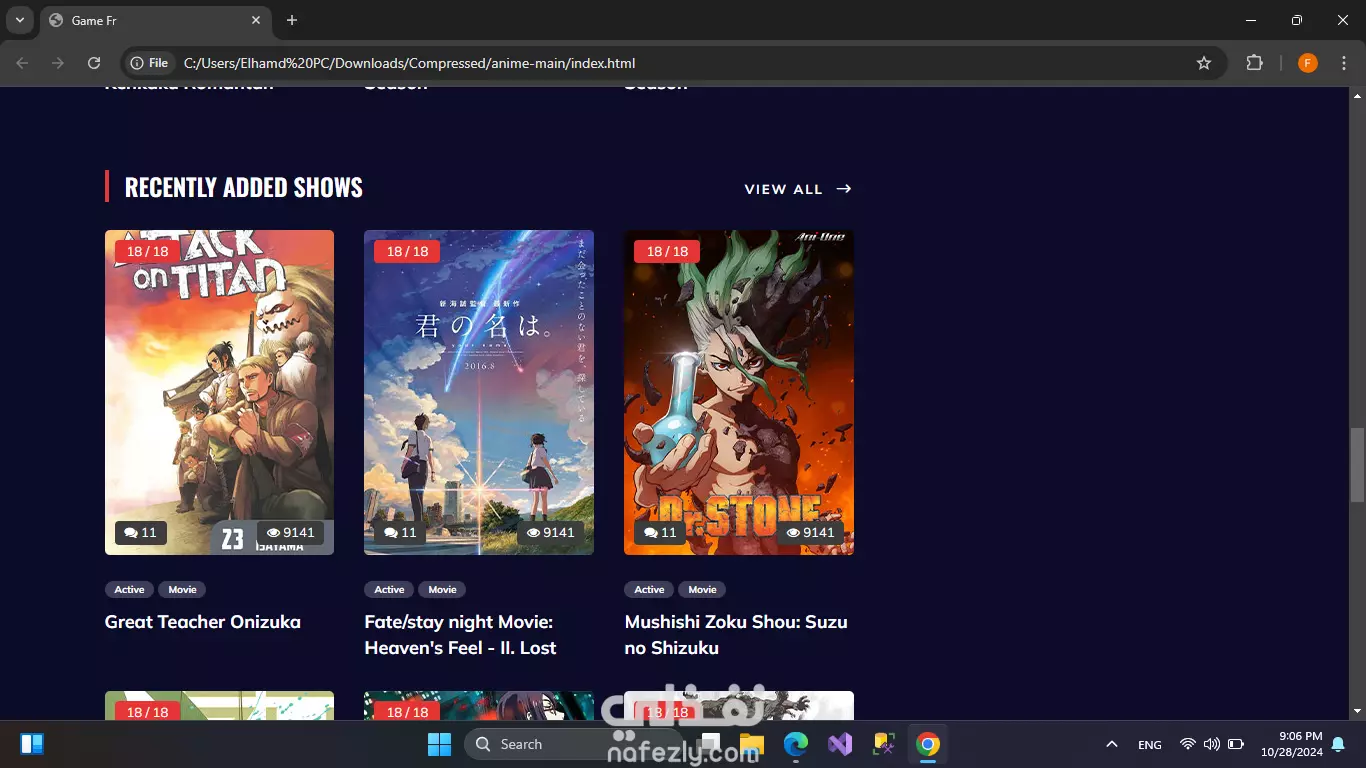Image resolution: width=1366 pixels, height=768 pixels.
Task: Click the Recently Added Shows heading
Action: tap(243, 187)
